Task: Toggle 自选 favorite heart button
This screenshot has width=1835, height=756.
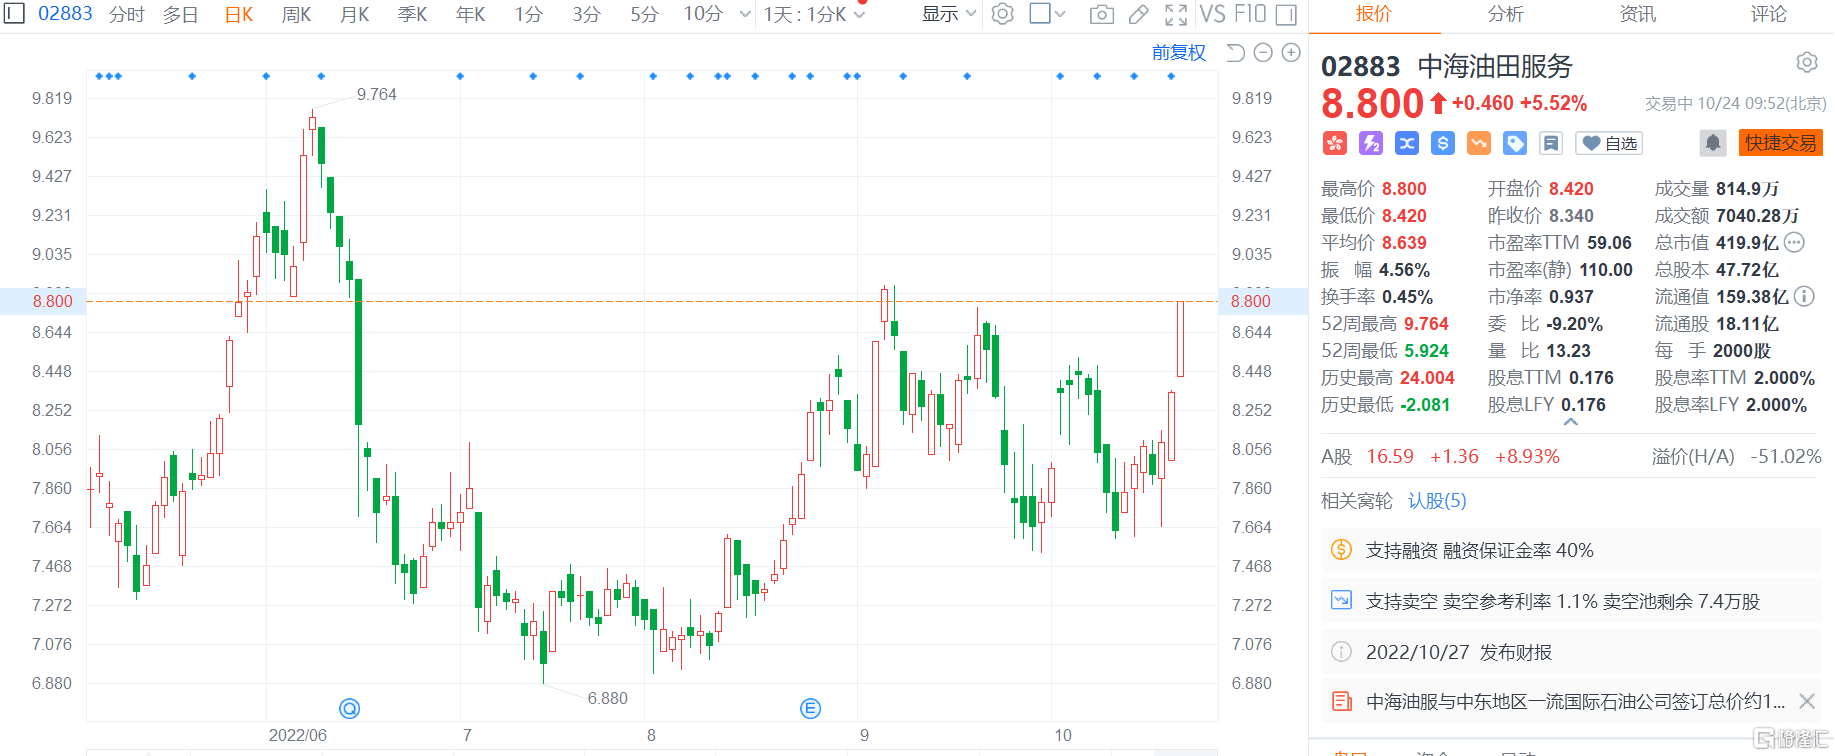Action: 1609,143
